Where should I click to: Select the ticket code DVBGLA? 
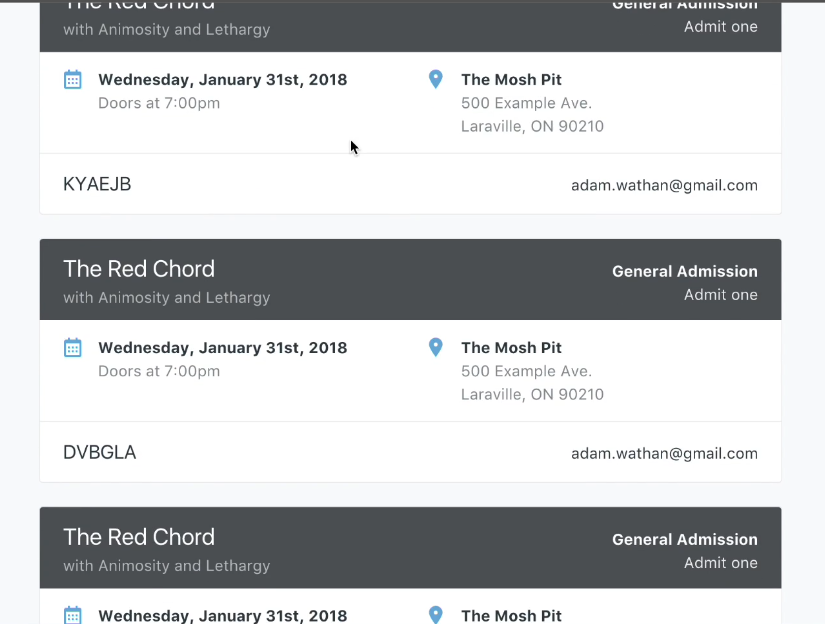click(99, 452)
